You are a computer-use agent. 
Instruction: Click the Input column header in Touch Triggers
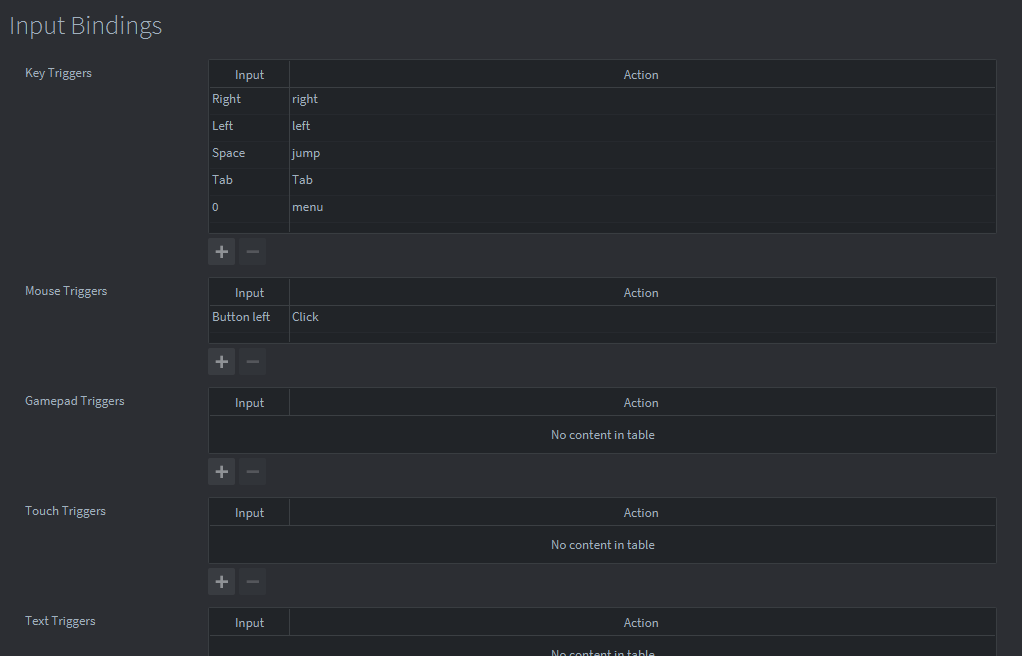(249, 513)
